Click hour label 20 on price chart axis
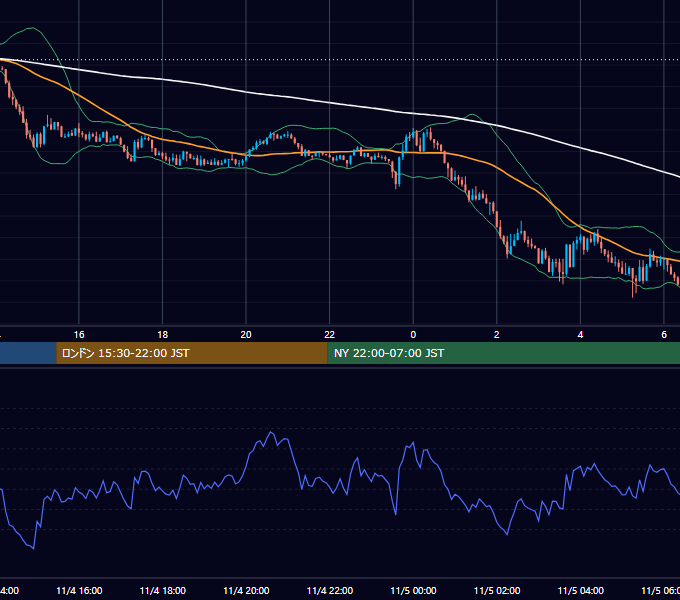 pyautogui.click(x=246, y=335)
